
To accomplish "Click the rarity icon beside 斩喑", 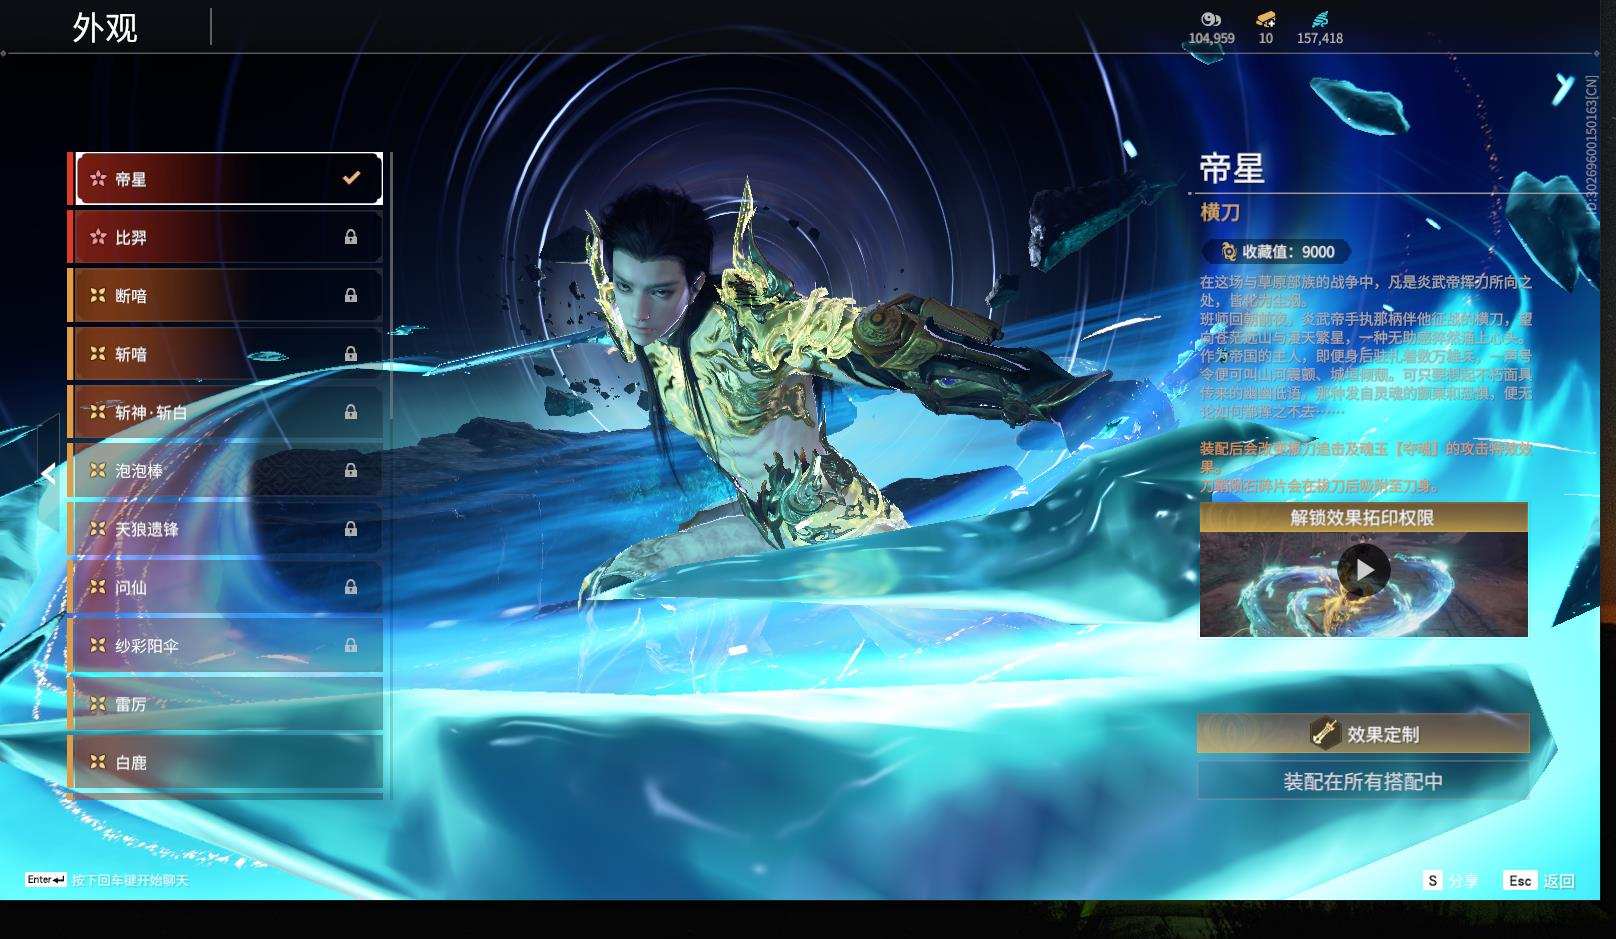I will tap(98, 354).
